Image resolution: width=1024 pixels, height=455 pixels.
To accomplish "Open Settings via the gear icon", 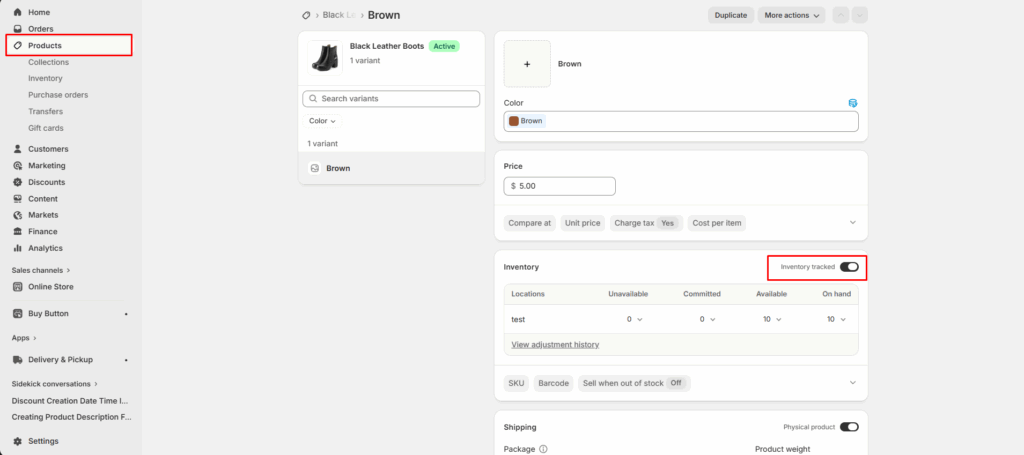I will tap(17, 441).
